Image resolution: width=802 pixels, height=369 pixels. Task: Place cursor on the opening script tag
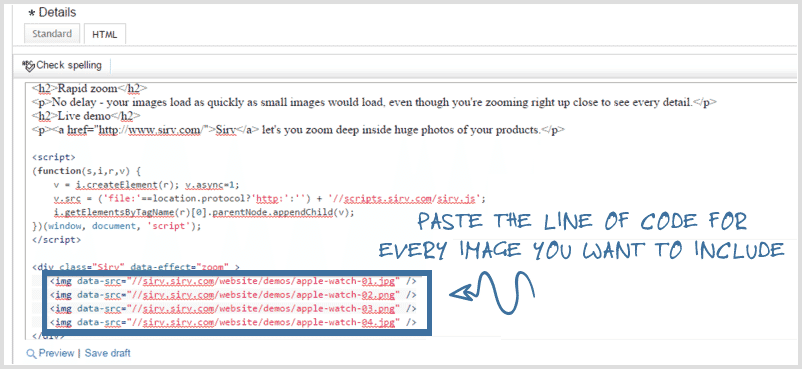click(x=53, y=157)
